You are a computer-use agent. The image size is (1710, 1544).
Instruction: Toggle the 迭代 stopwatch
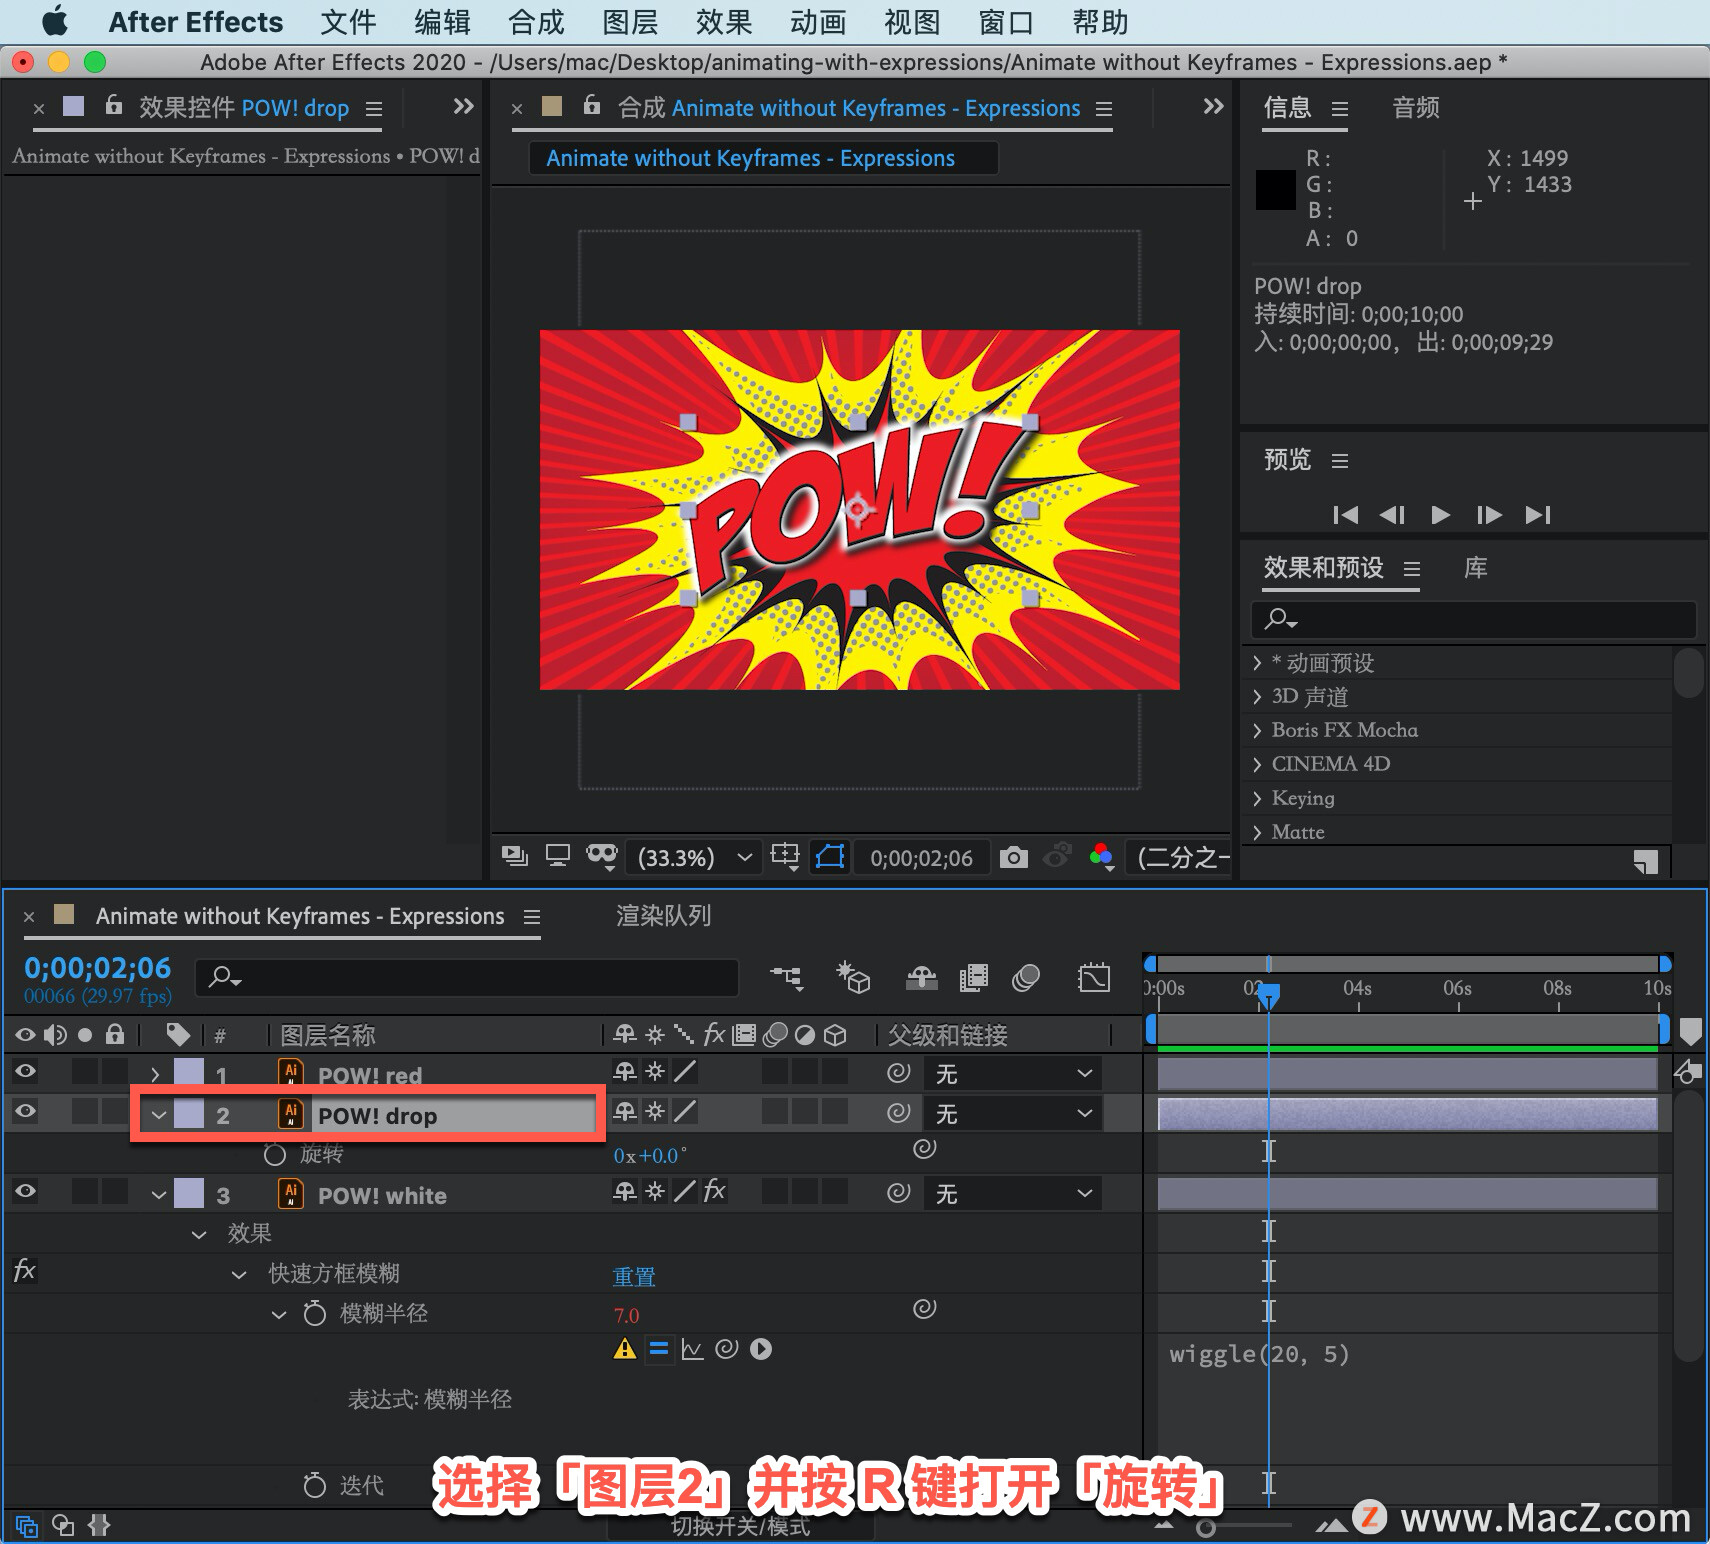(x=315, y=1485)
